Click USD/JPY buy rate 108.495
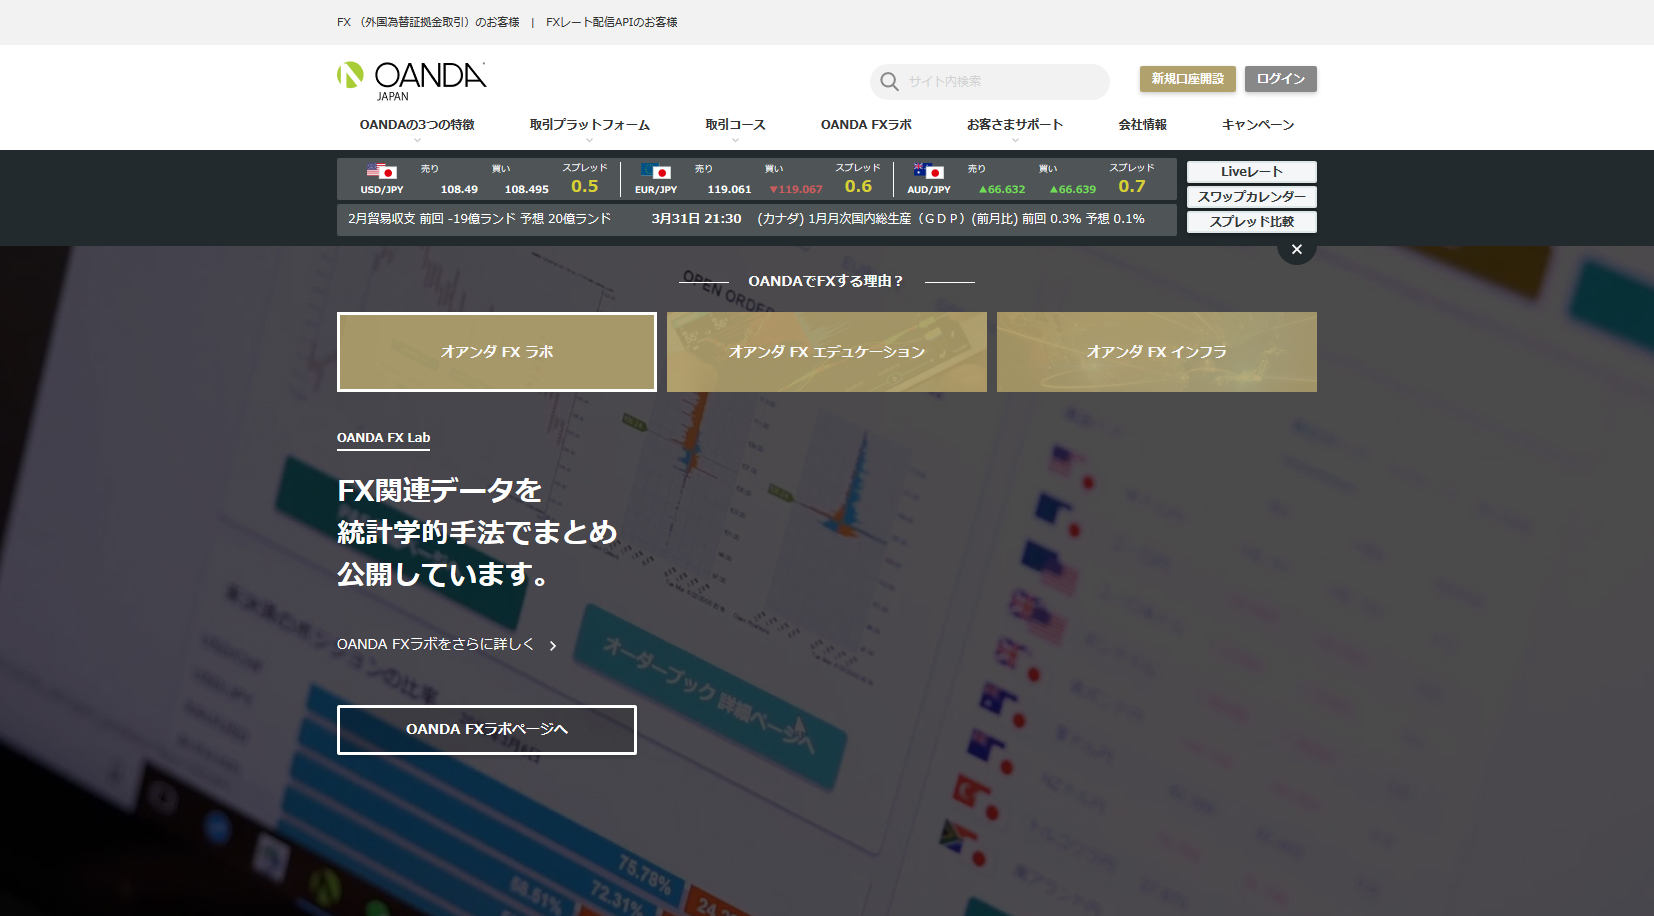The height and width of the screenshot is (916, 1654). tap(527, 190)
